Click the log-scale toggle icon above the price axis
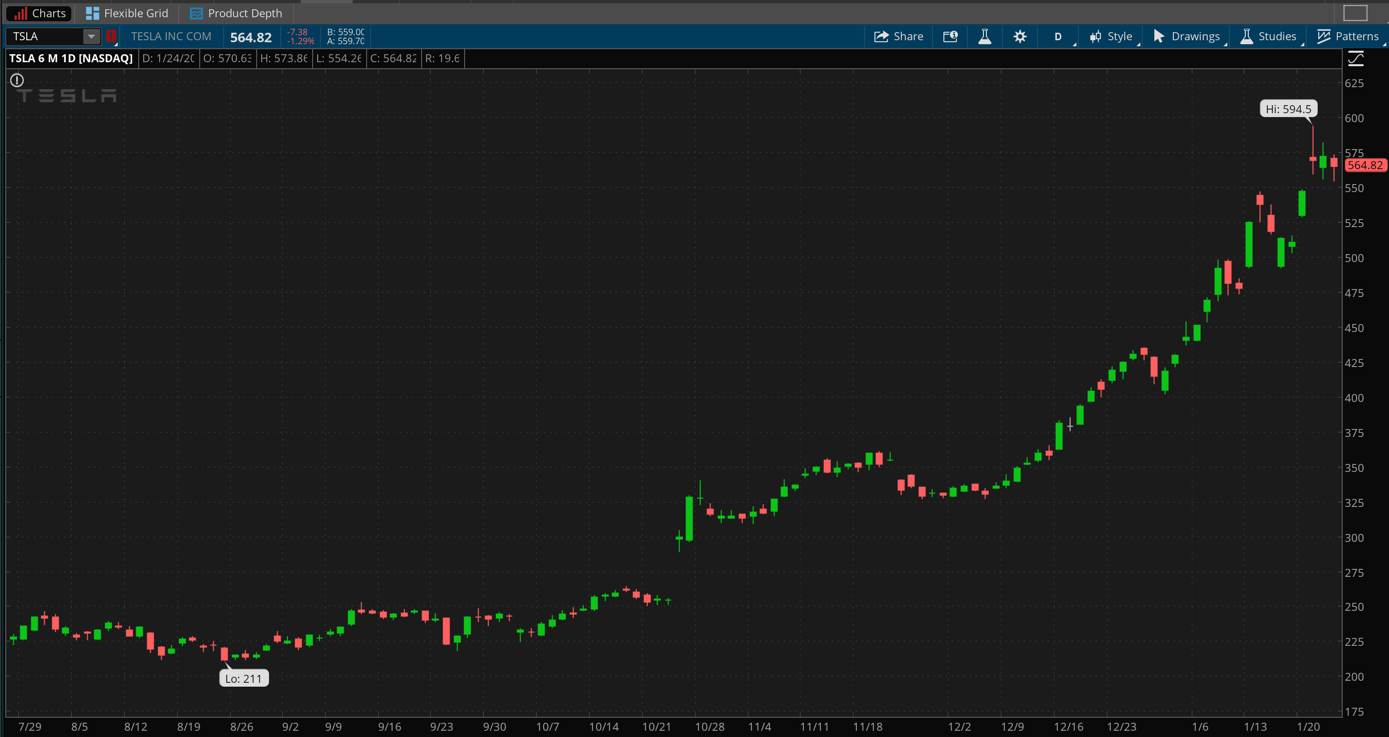The width and height of the screenshot is (1389, 737). click(x=1356, y=59)
